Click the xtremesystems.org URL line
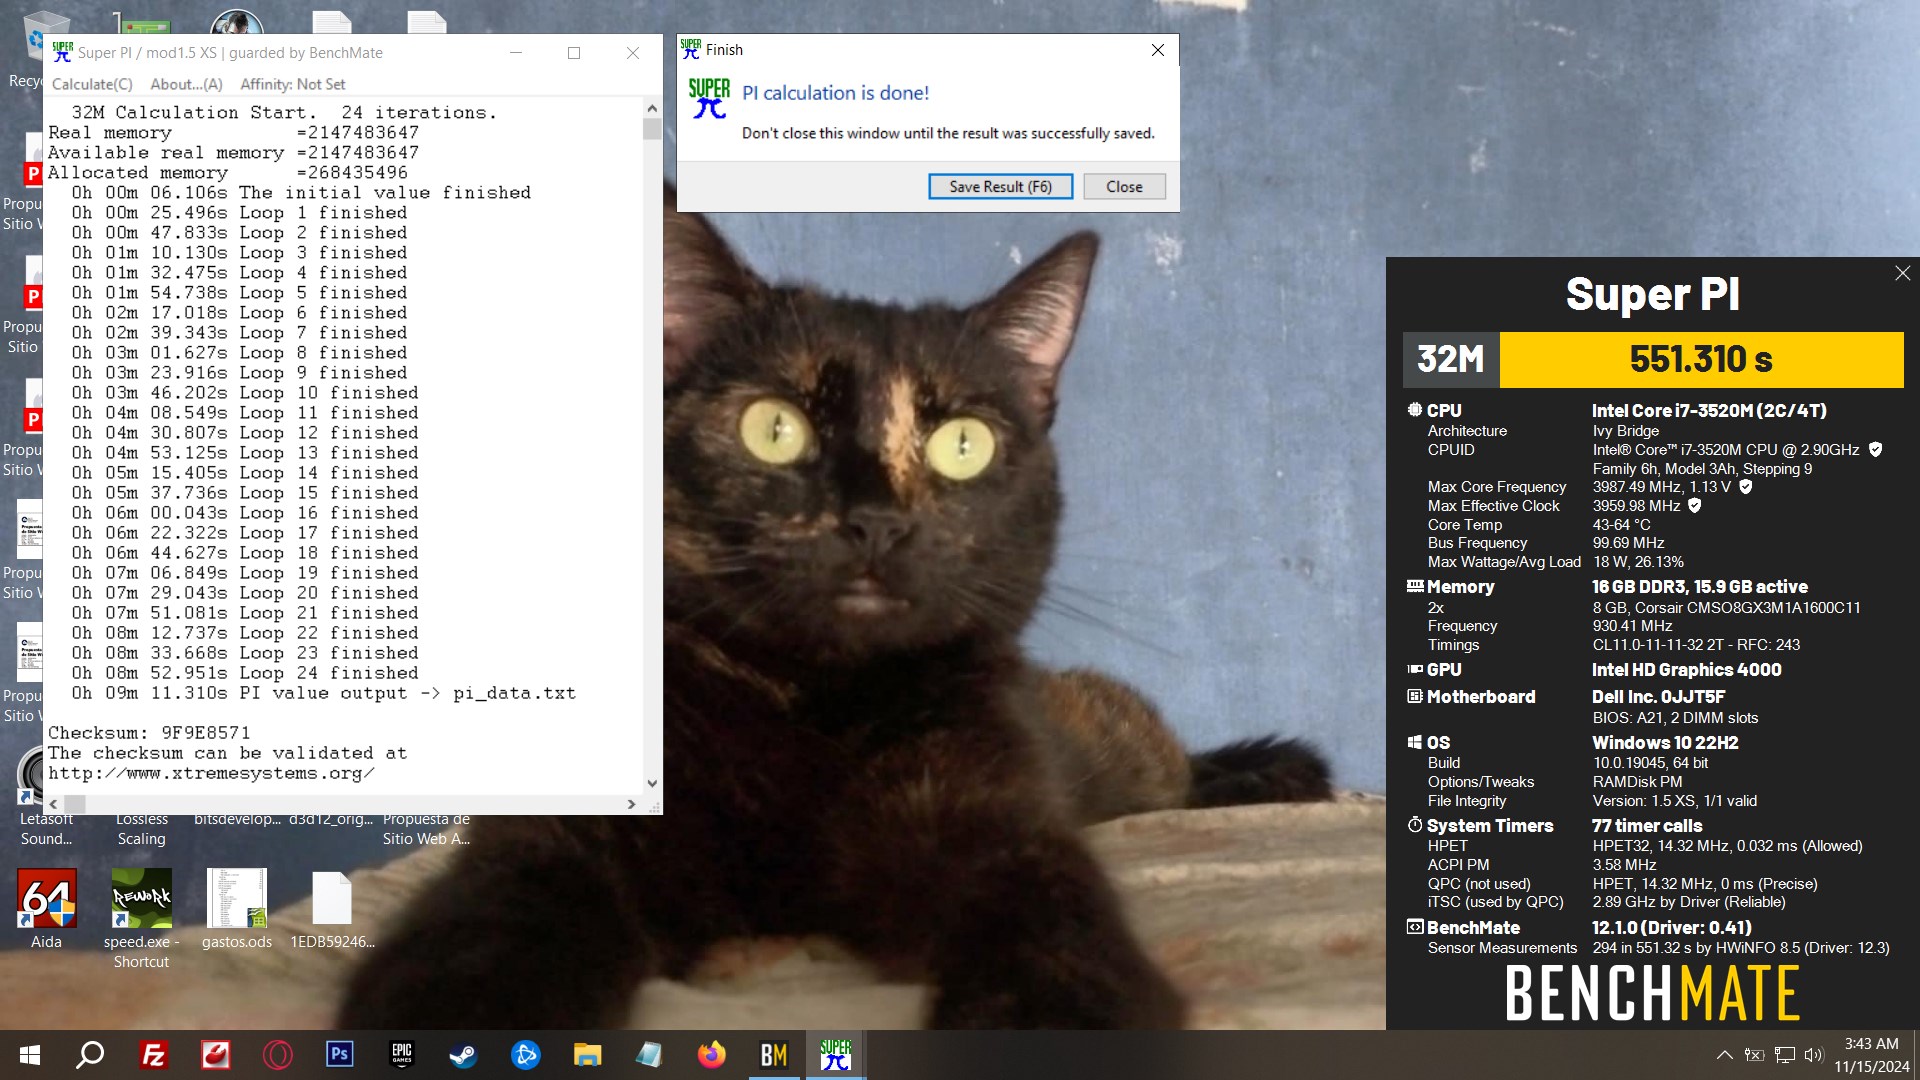 (211, 773)
